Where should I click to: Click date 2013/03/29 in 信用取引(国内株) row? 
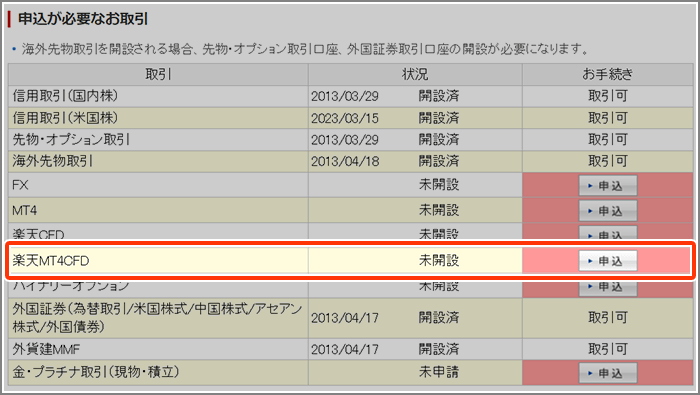click(345, 96)
